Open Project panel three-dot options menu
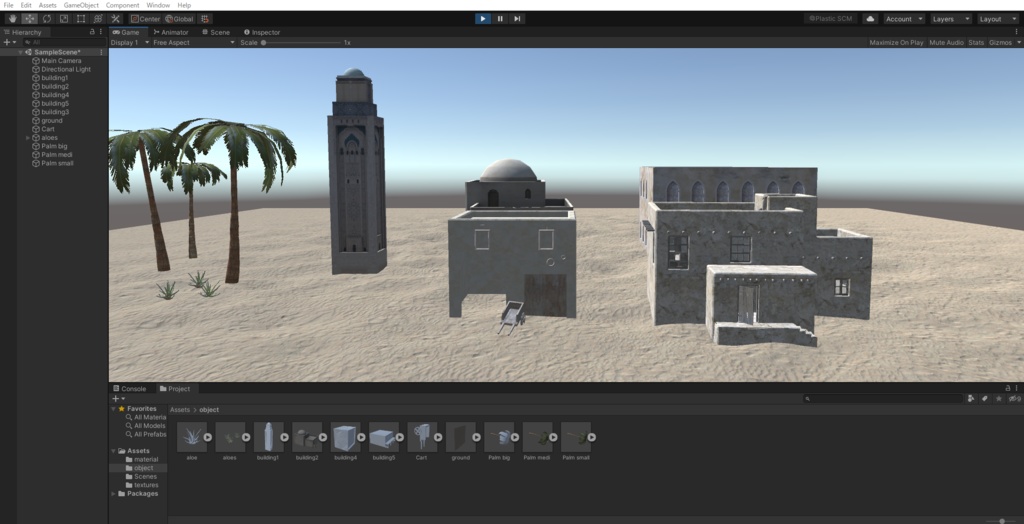 tap(1016, 388)
